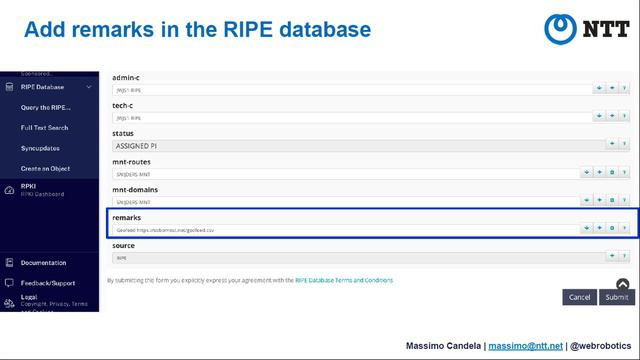
Task: Click the plus icon in status row
Action: tap(612, 144)
